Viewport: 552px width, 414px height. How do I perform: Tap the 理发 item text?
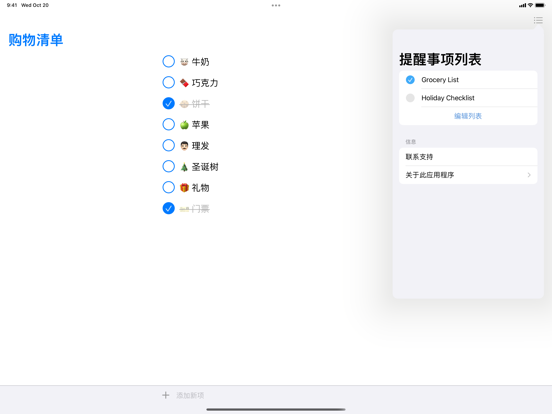coord(200,146)
